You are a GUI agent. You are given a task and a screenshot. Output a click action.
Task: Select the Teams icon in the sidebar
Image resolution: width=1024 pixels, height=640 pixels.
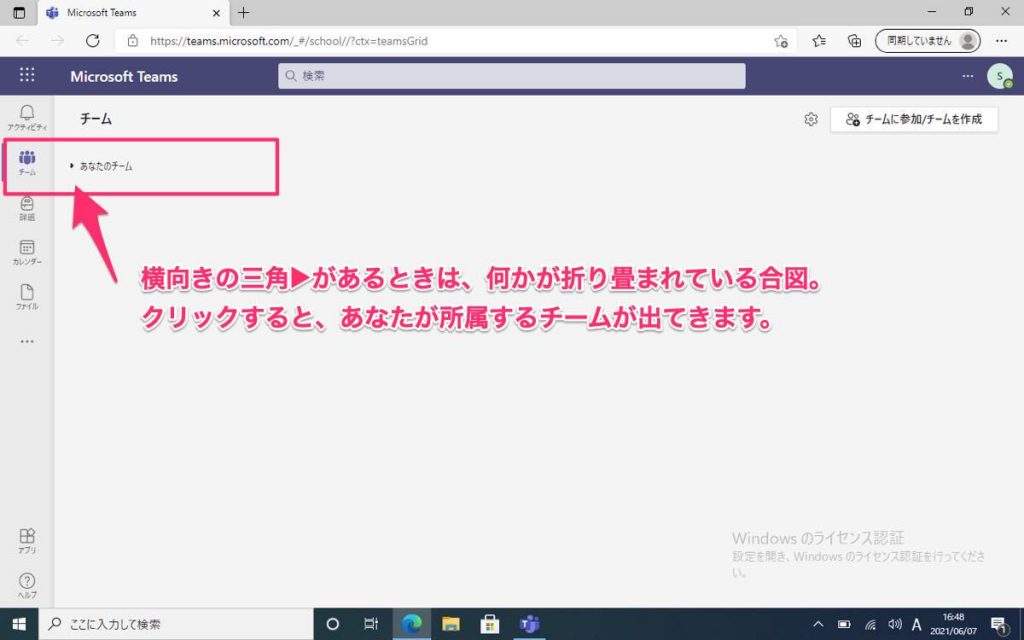(27, 163)
